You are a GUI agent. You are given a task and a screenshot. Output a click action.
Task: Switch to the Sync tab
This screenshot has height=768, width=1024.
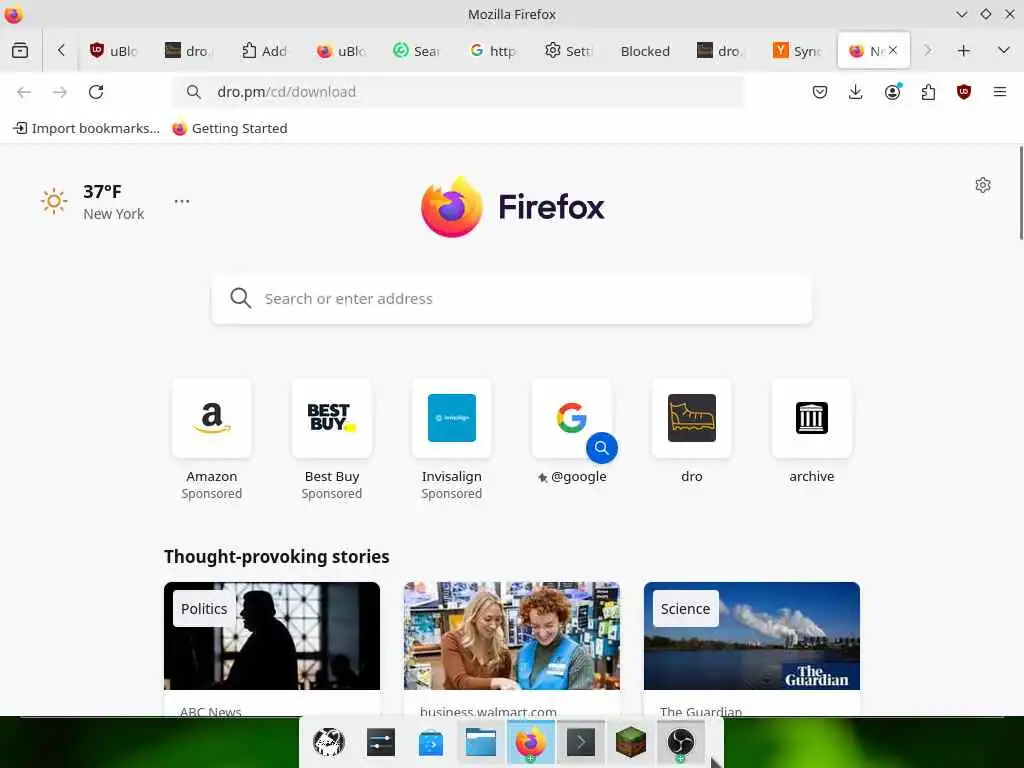797,50
